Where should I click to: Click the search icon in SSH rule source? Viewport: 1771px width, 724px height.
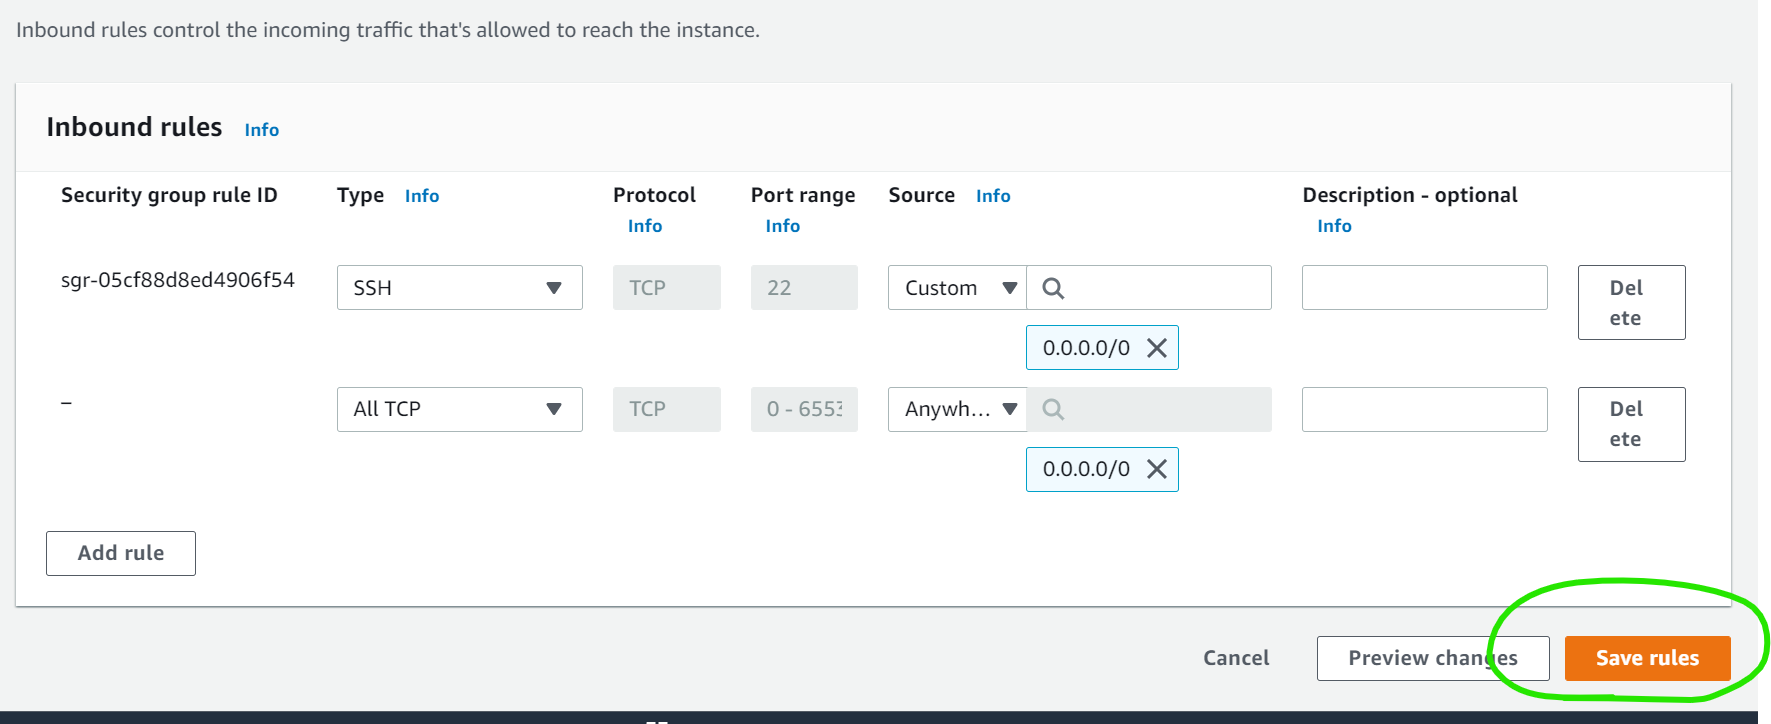1053,288
